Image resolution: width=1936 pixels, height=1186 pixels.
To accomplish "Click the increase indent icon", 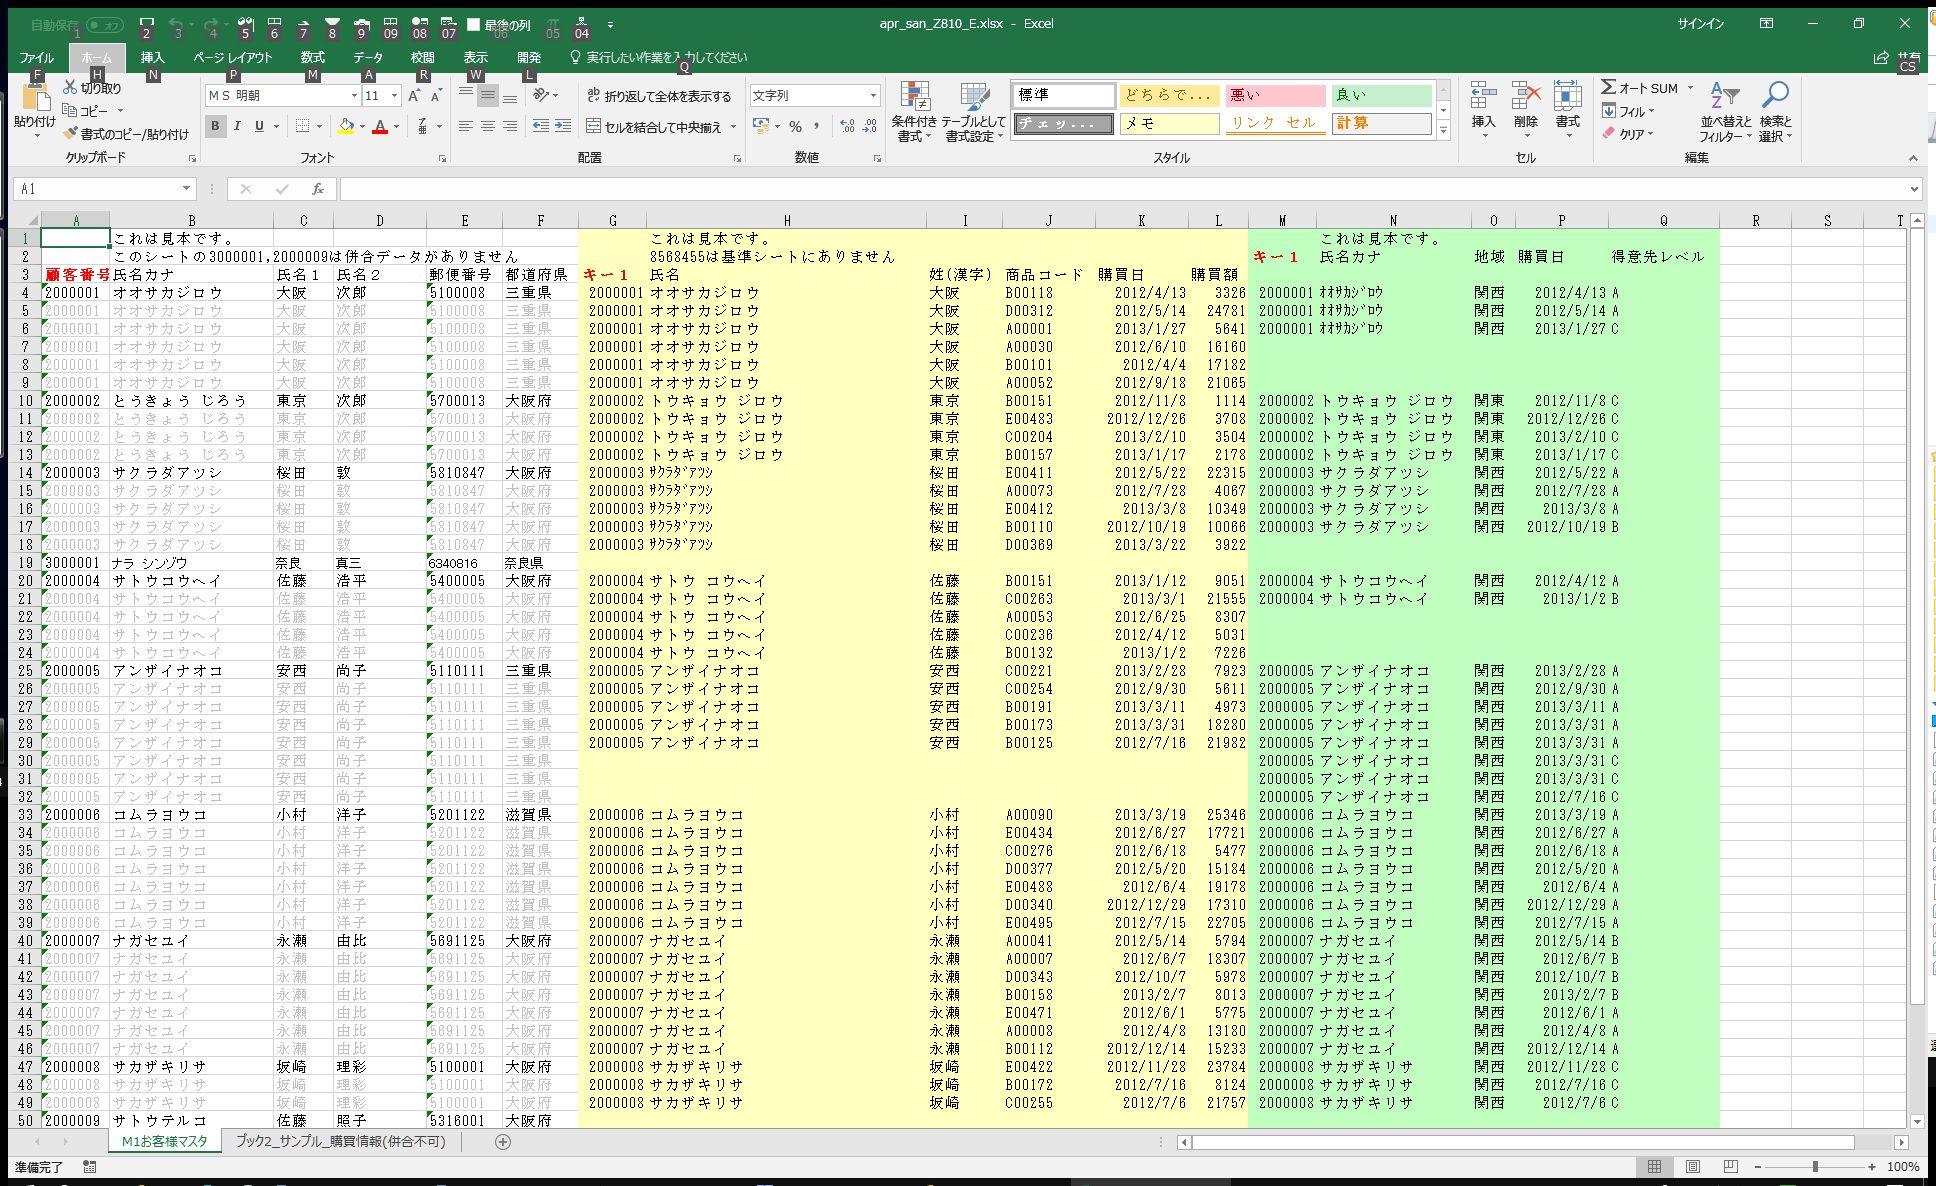I will [x=563, y=126].
